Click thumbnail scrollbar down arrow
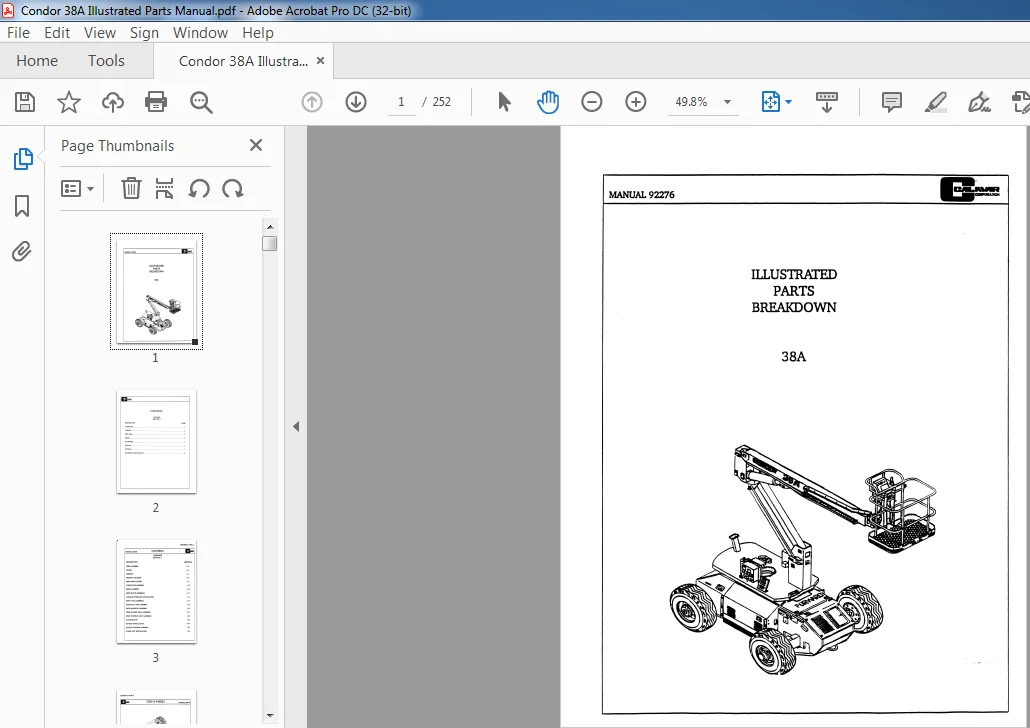The image size is (1030, 728). (270, 716)
